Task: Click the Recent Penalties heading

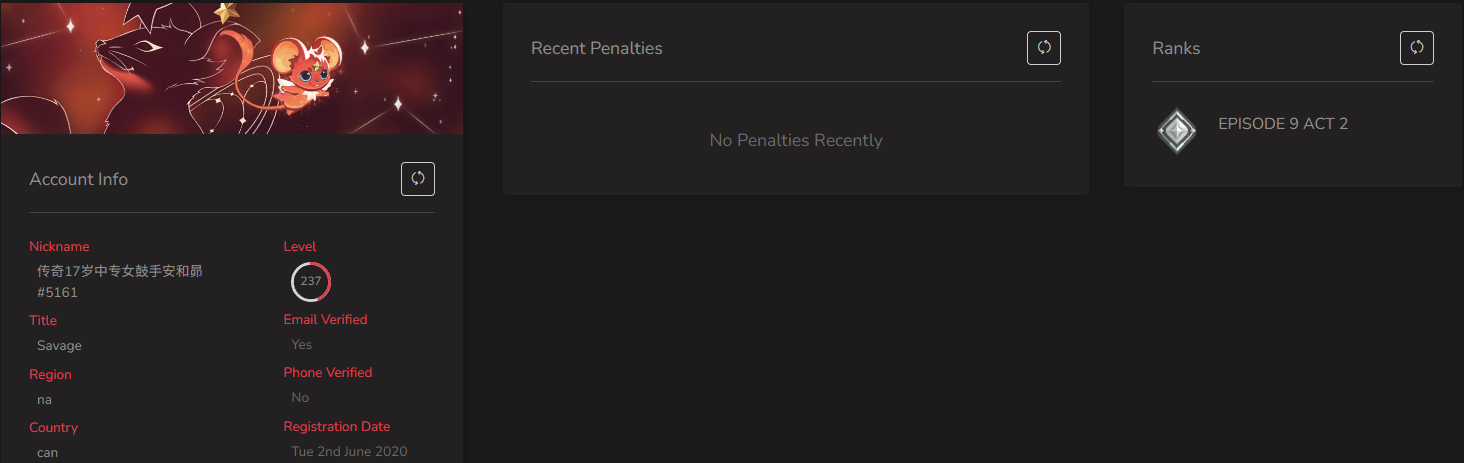Action: [x=597, y=48]
